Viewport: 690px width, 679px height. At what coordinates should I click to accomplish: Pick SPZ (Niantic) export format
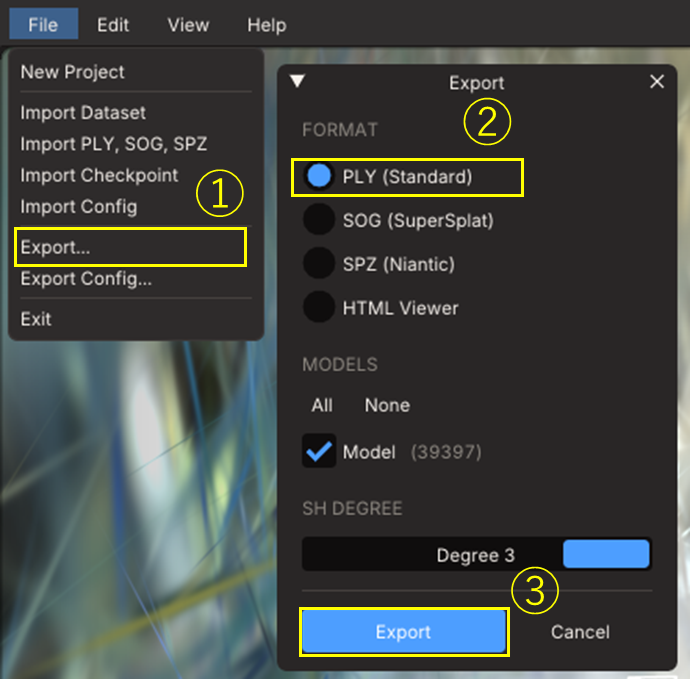click(319, 264)
